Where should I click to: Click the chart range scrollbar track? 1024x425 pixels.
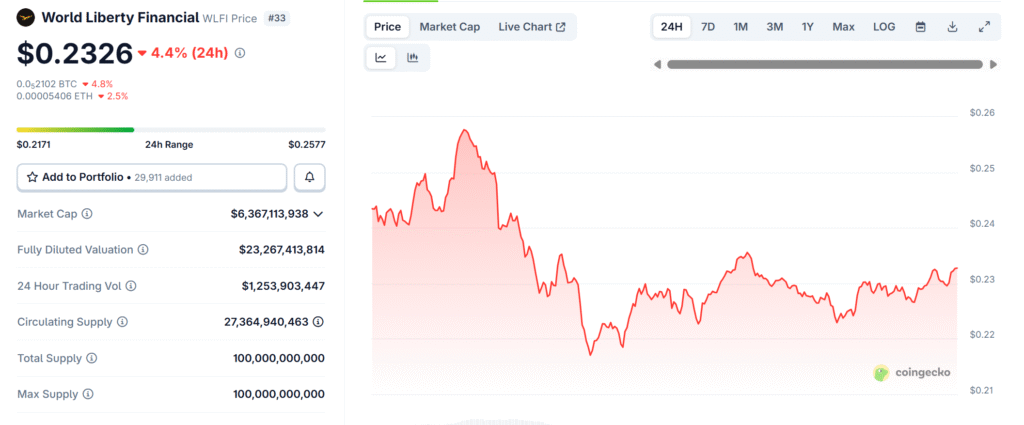(824, 64)
